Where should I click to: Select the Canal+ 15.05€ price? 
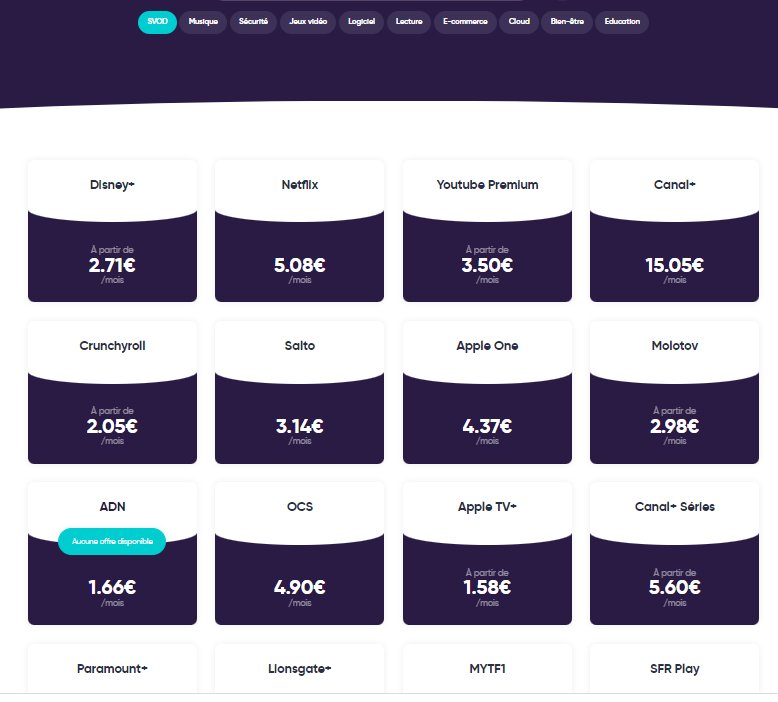[x=674, y=265]
